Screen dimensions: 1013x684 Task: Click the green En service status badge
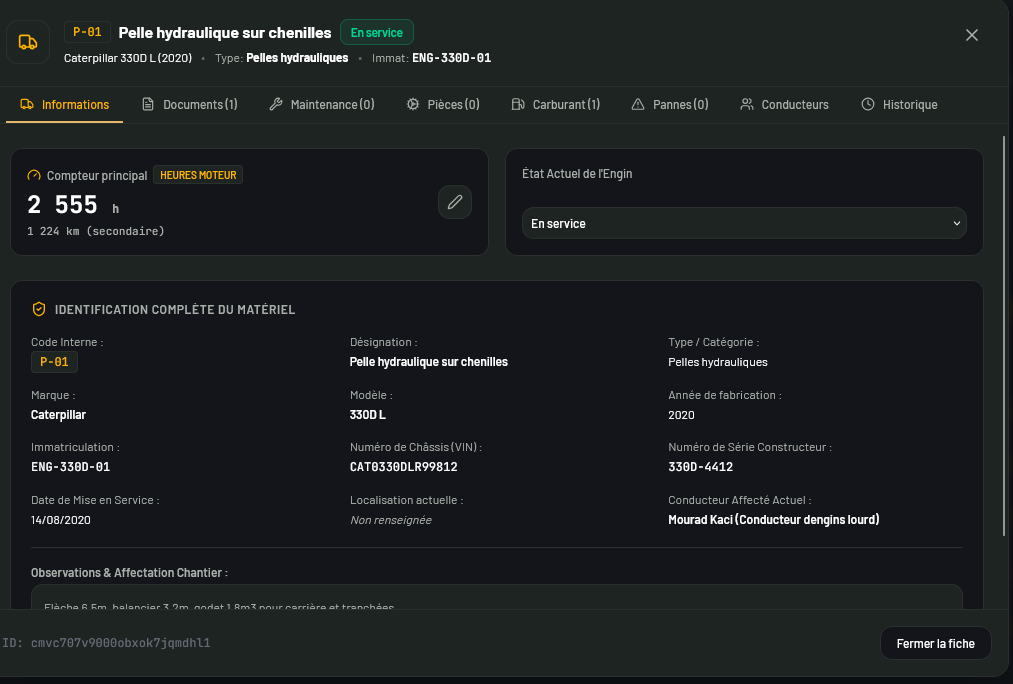(x=377, y=32)
